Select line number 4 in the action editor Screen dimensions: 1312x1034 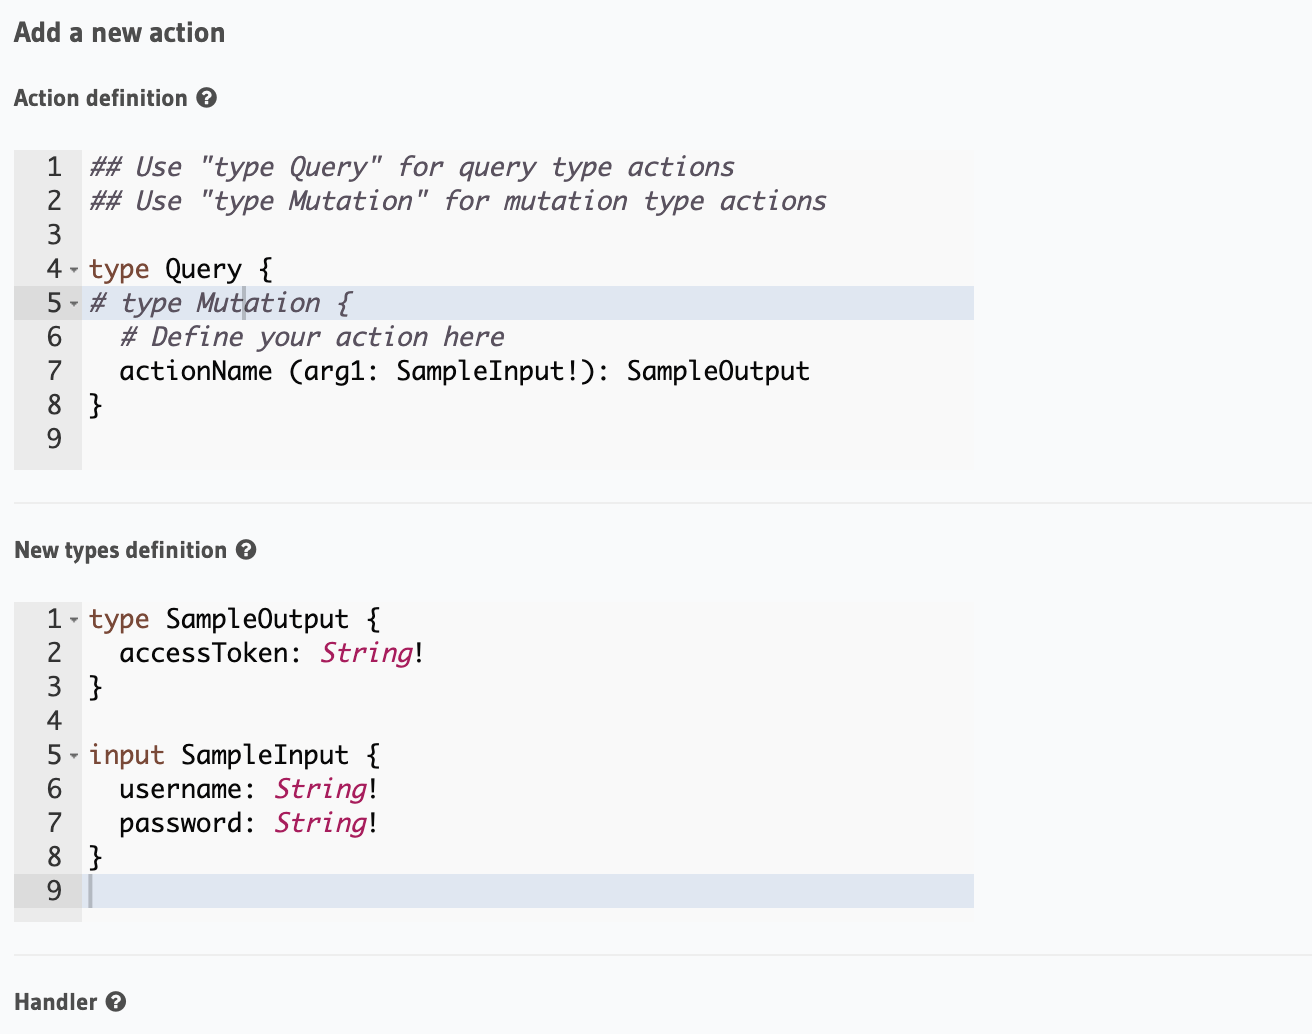(53, 268)
